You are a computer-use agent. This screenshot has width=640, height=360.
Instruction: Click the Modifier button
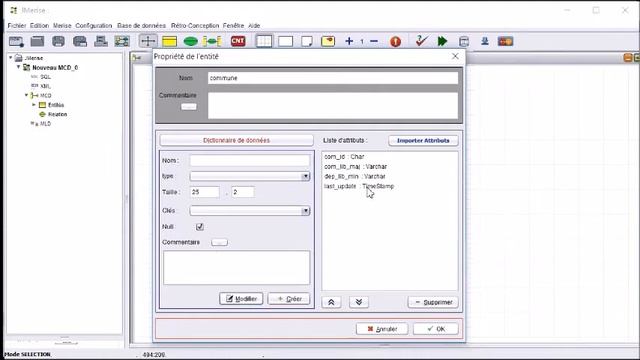pos(241,299)
